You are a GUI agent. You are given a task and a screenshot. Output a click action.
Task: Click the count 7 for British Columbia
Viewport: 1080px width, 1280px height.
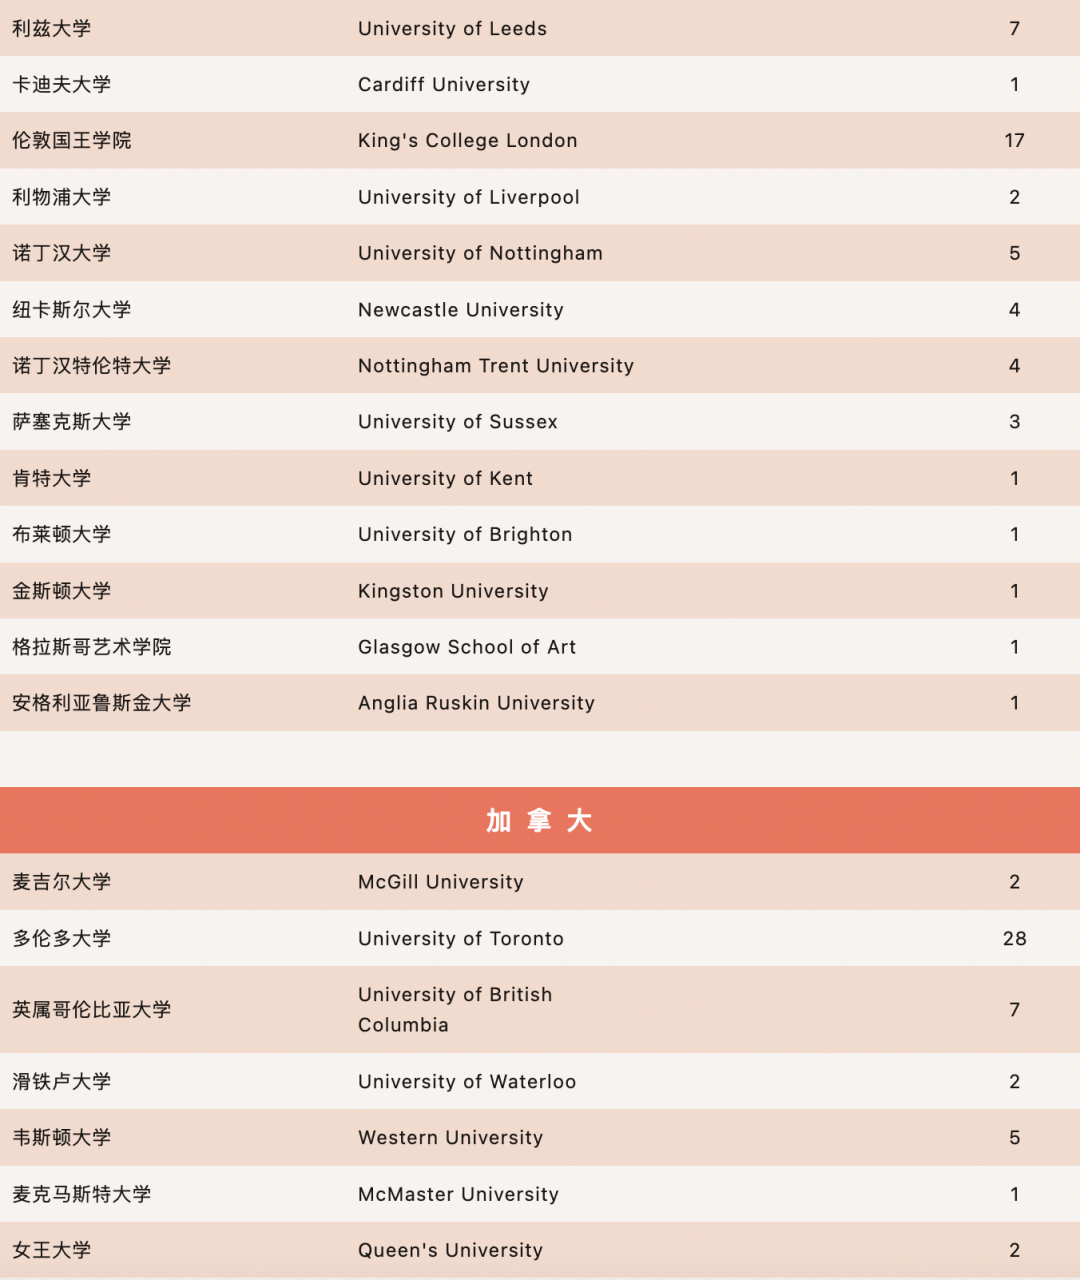coord(1014,1010)
